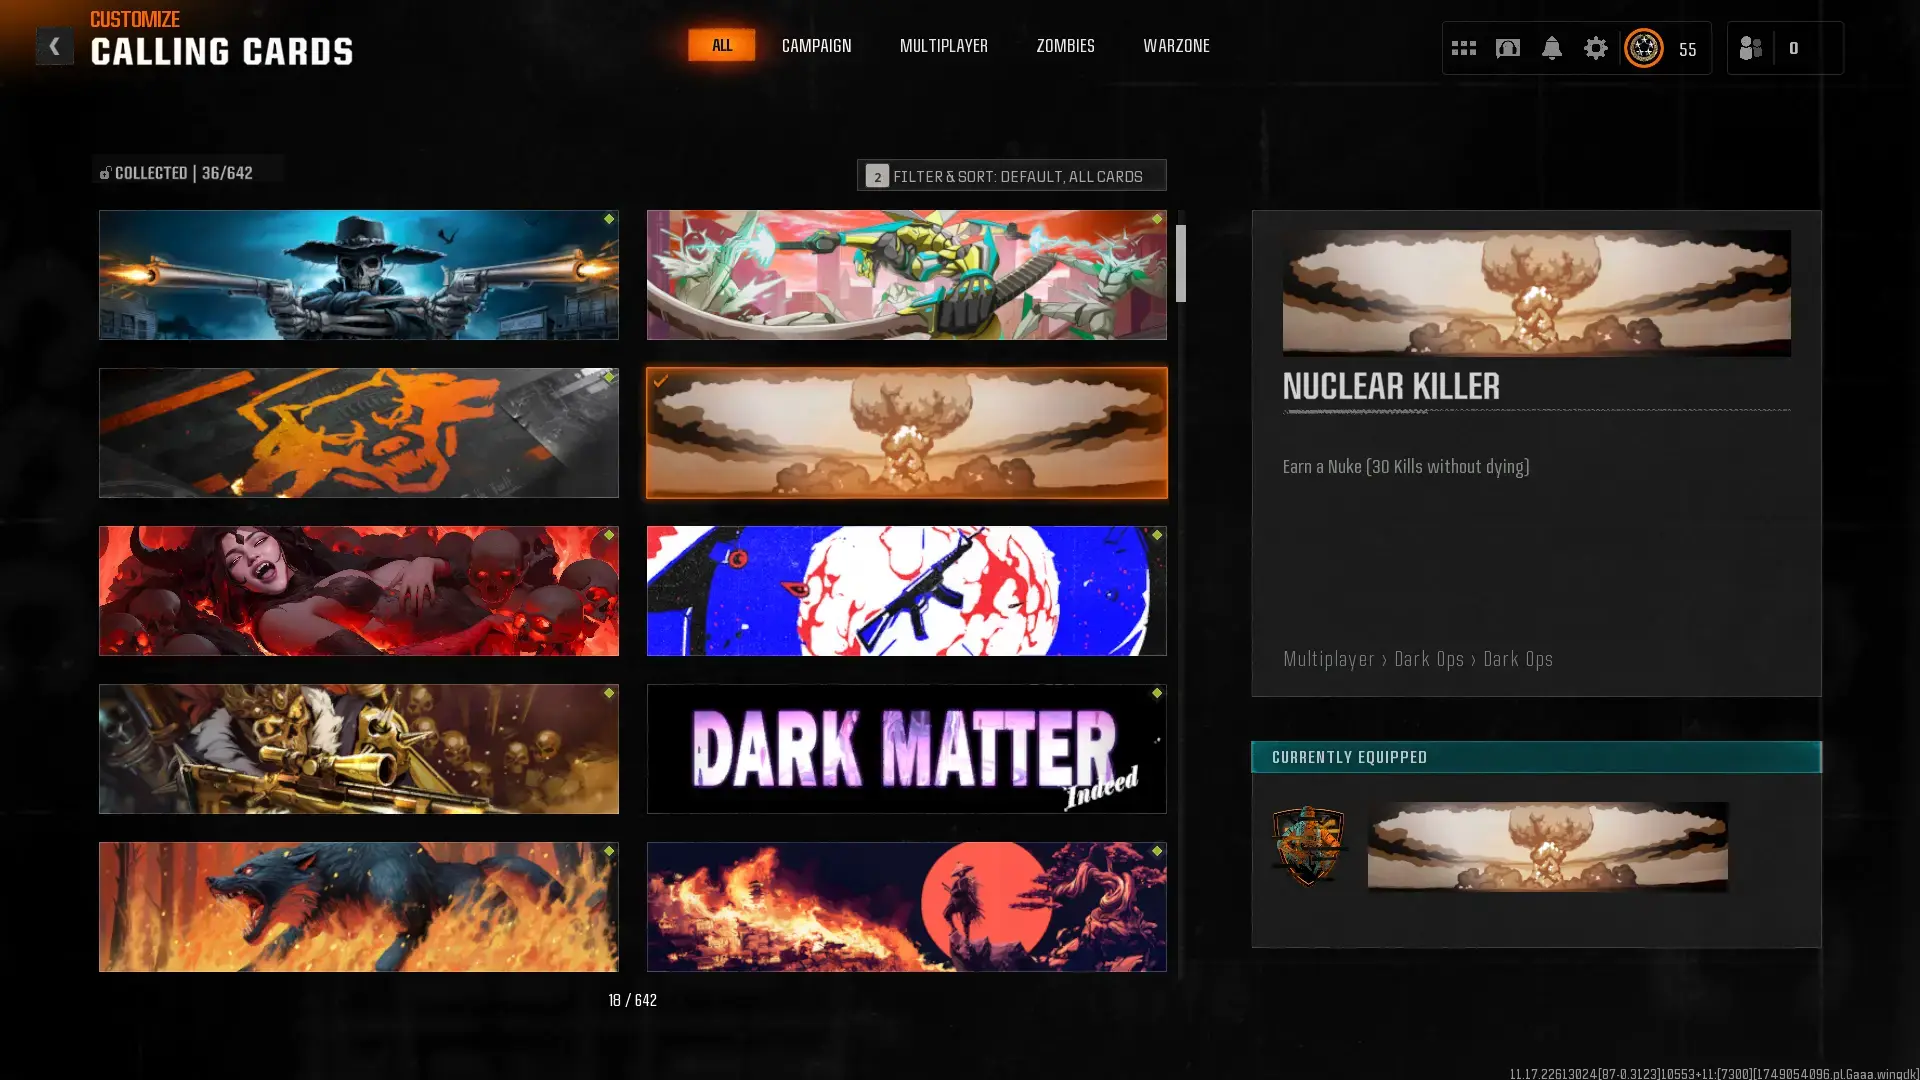Click the currently equipped calling card preview

1547,846
